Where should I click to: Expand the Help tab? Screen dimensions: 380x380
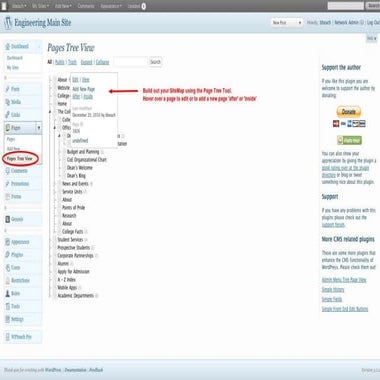coord(372,39)
